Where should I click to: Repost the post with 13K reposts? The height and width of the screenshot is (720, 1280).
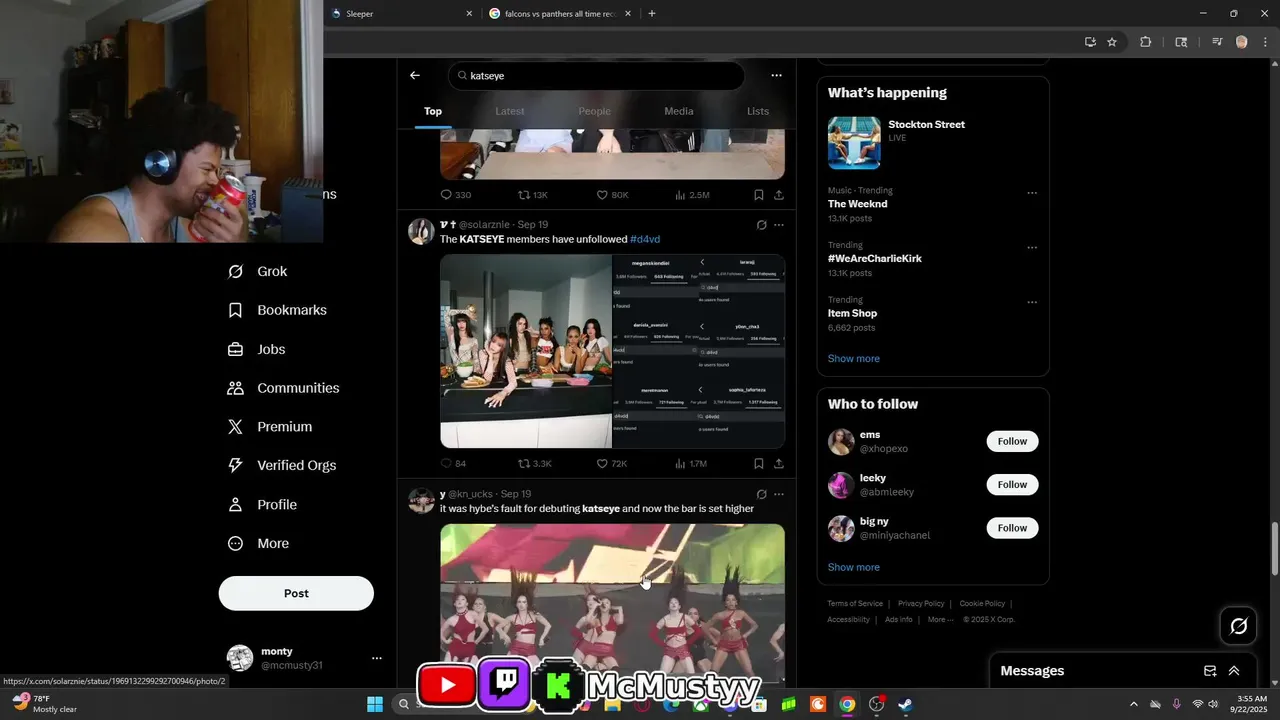[x=532, y=195]
